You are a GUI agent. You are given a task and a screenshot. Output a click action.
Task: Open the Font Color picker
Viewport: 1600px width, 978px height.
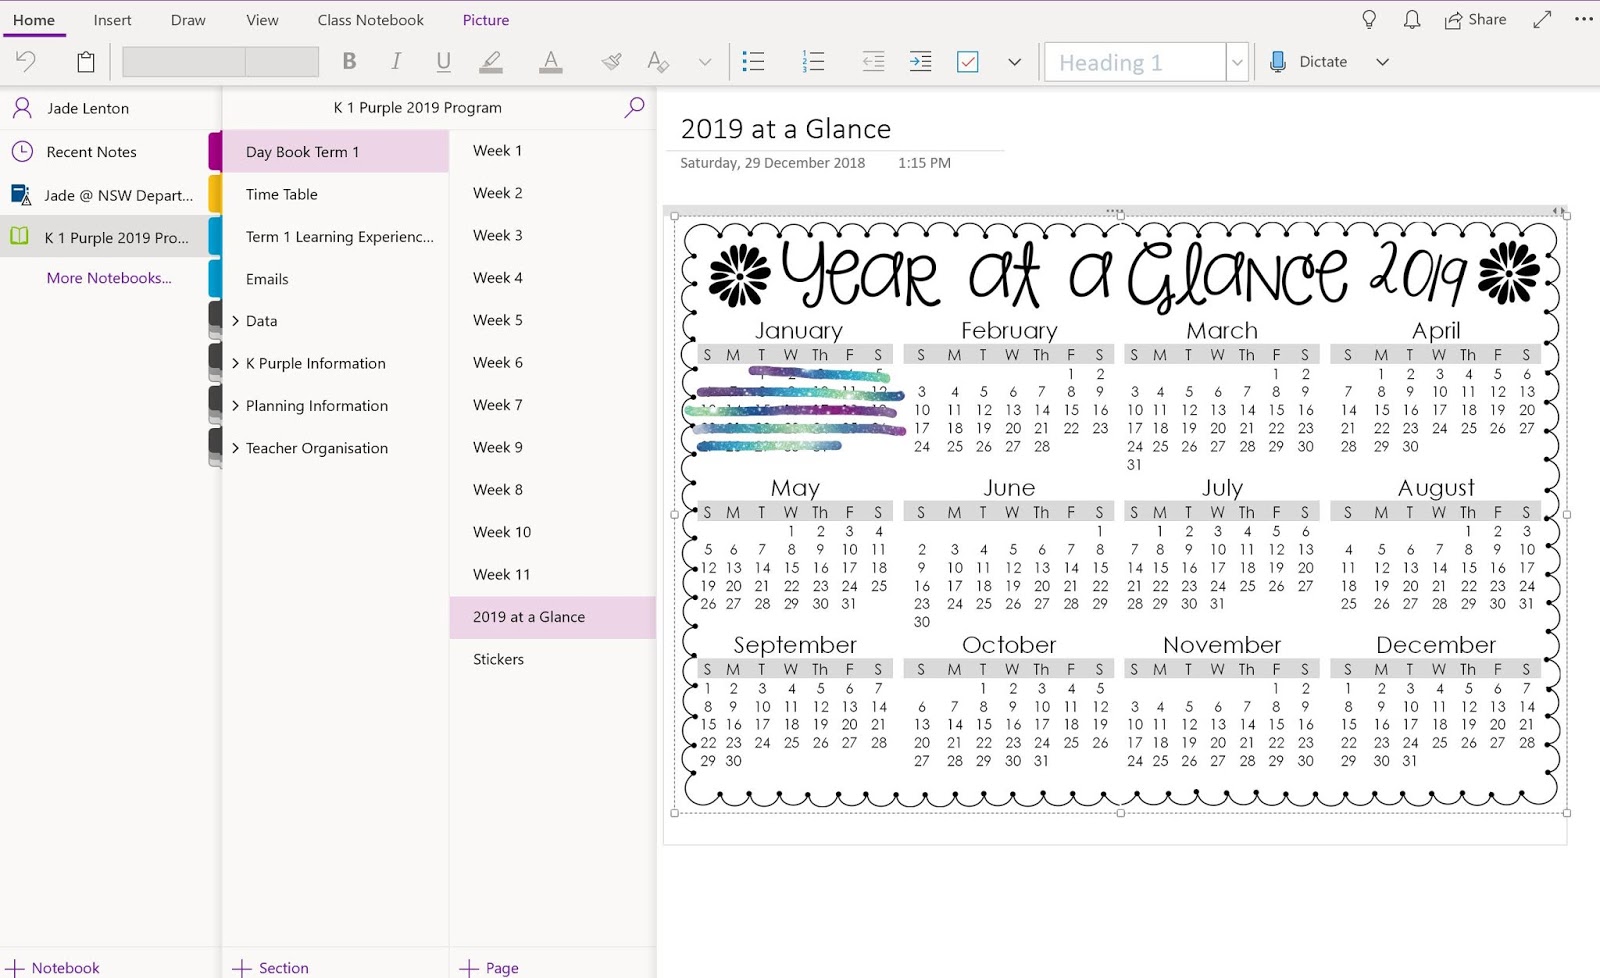click(x=550, y=61)
